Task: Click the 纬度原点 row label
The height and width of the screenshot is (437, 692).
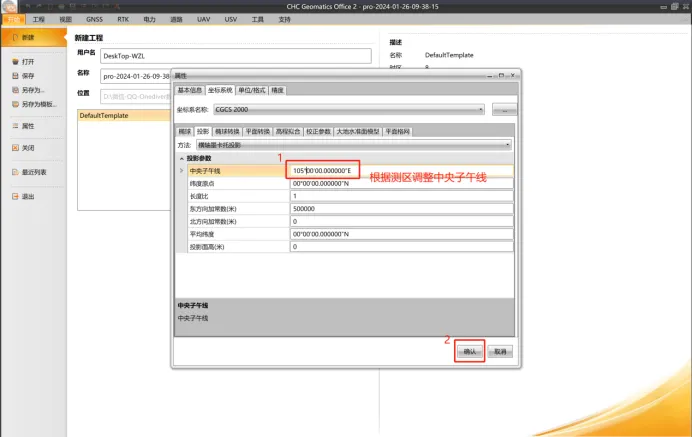Action: pyautogui.click(x=202, y=184)
